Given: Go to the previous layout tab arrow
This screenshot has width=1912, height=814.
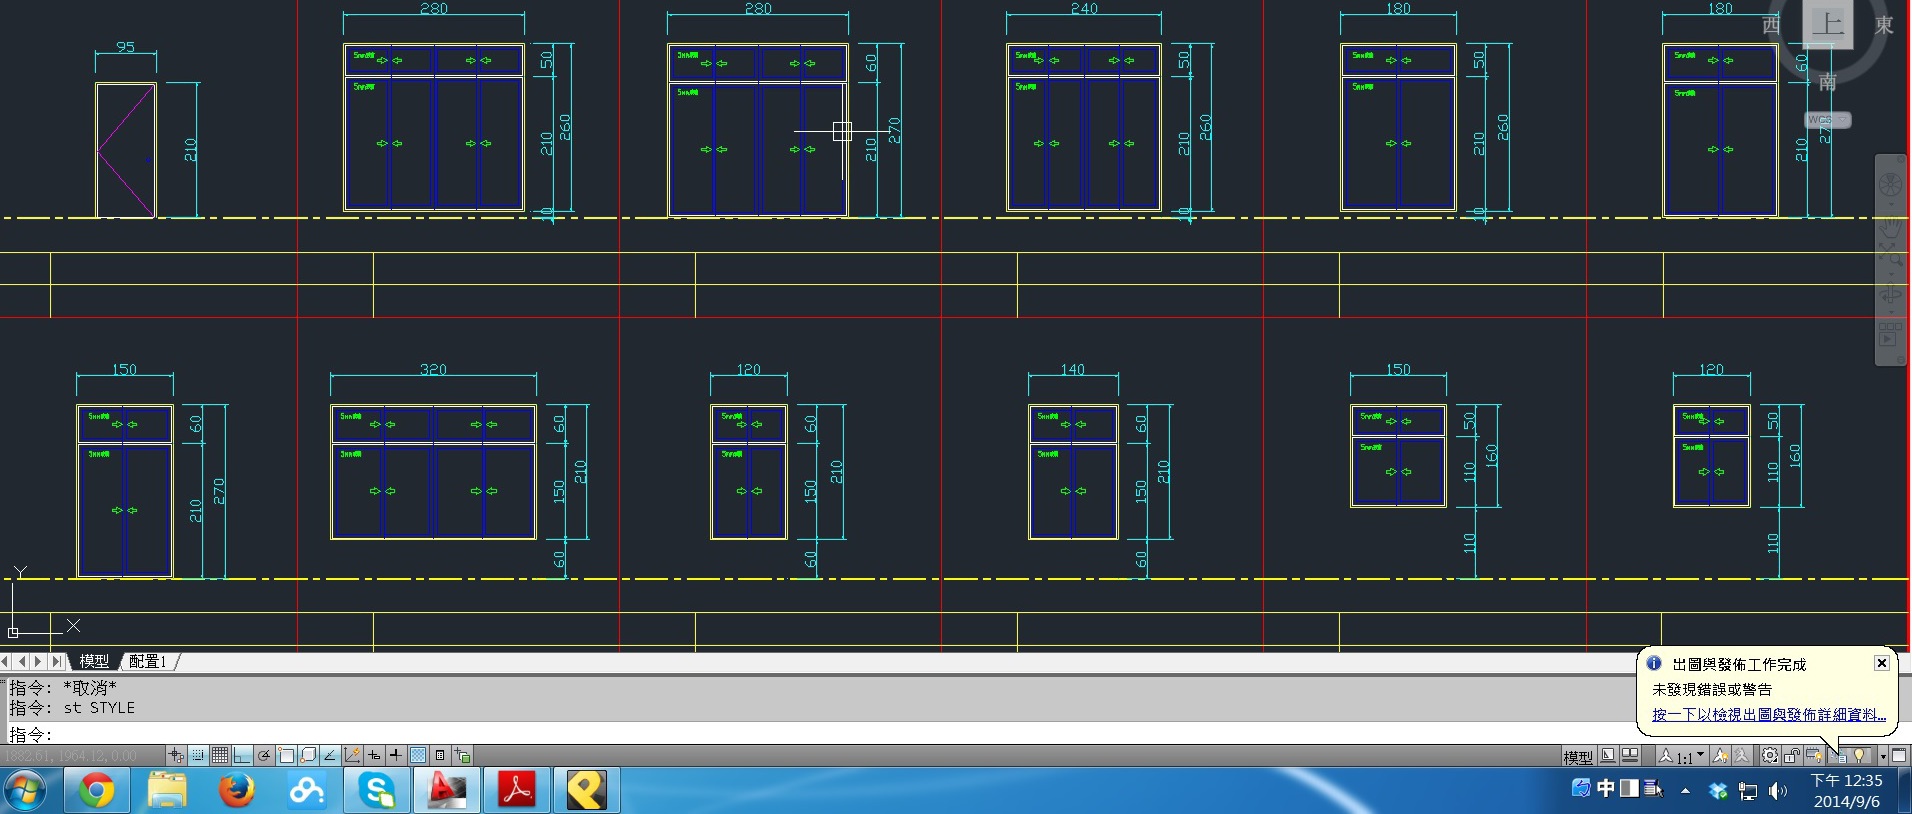Looking at the screenshot, I should tap(22, 661).
